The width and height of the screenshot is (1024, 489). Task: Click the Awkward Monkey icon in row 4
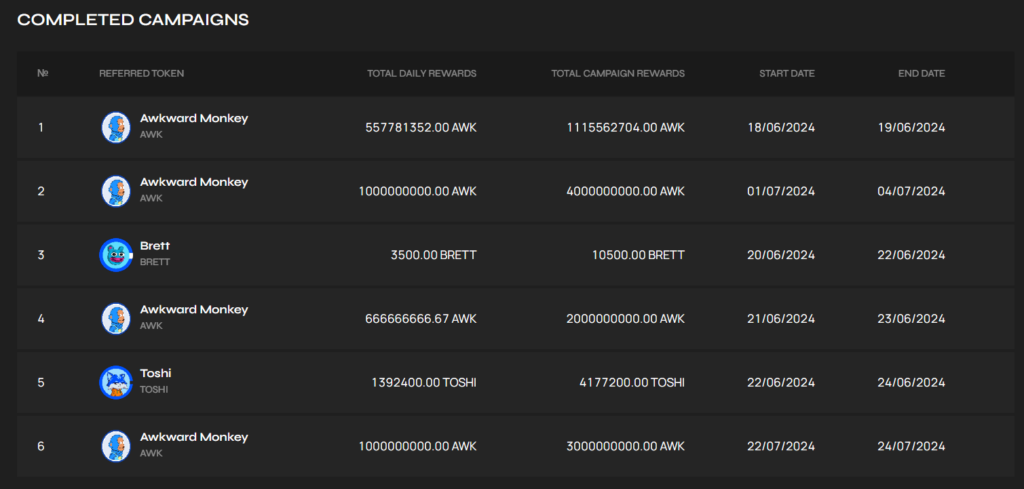coord(116,319)
